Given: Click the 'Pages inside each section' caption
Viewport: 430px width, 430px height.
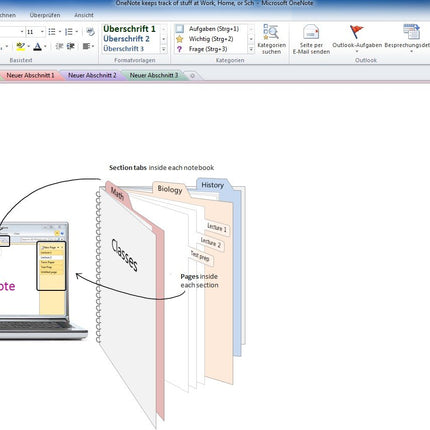Looking at the screenshot, I should tap(199, 281).
